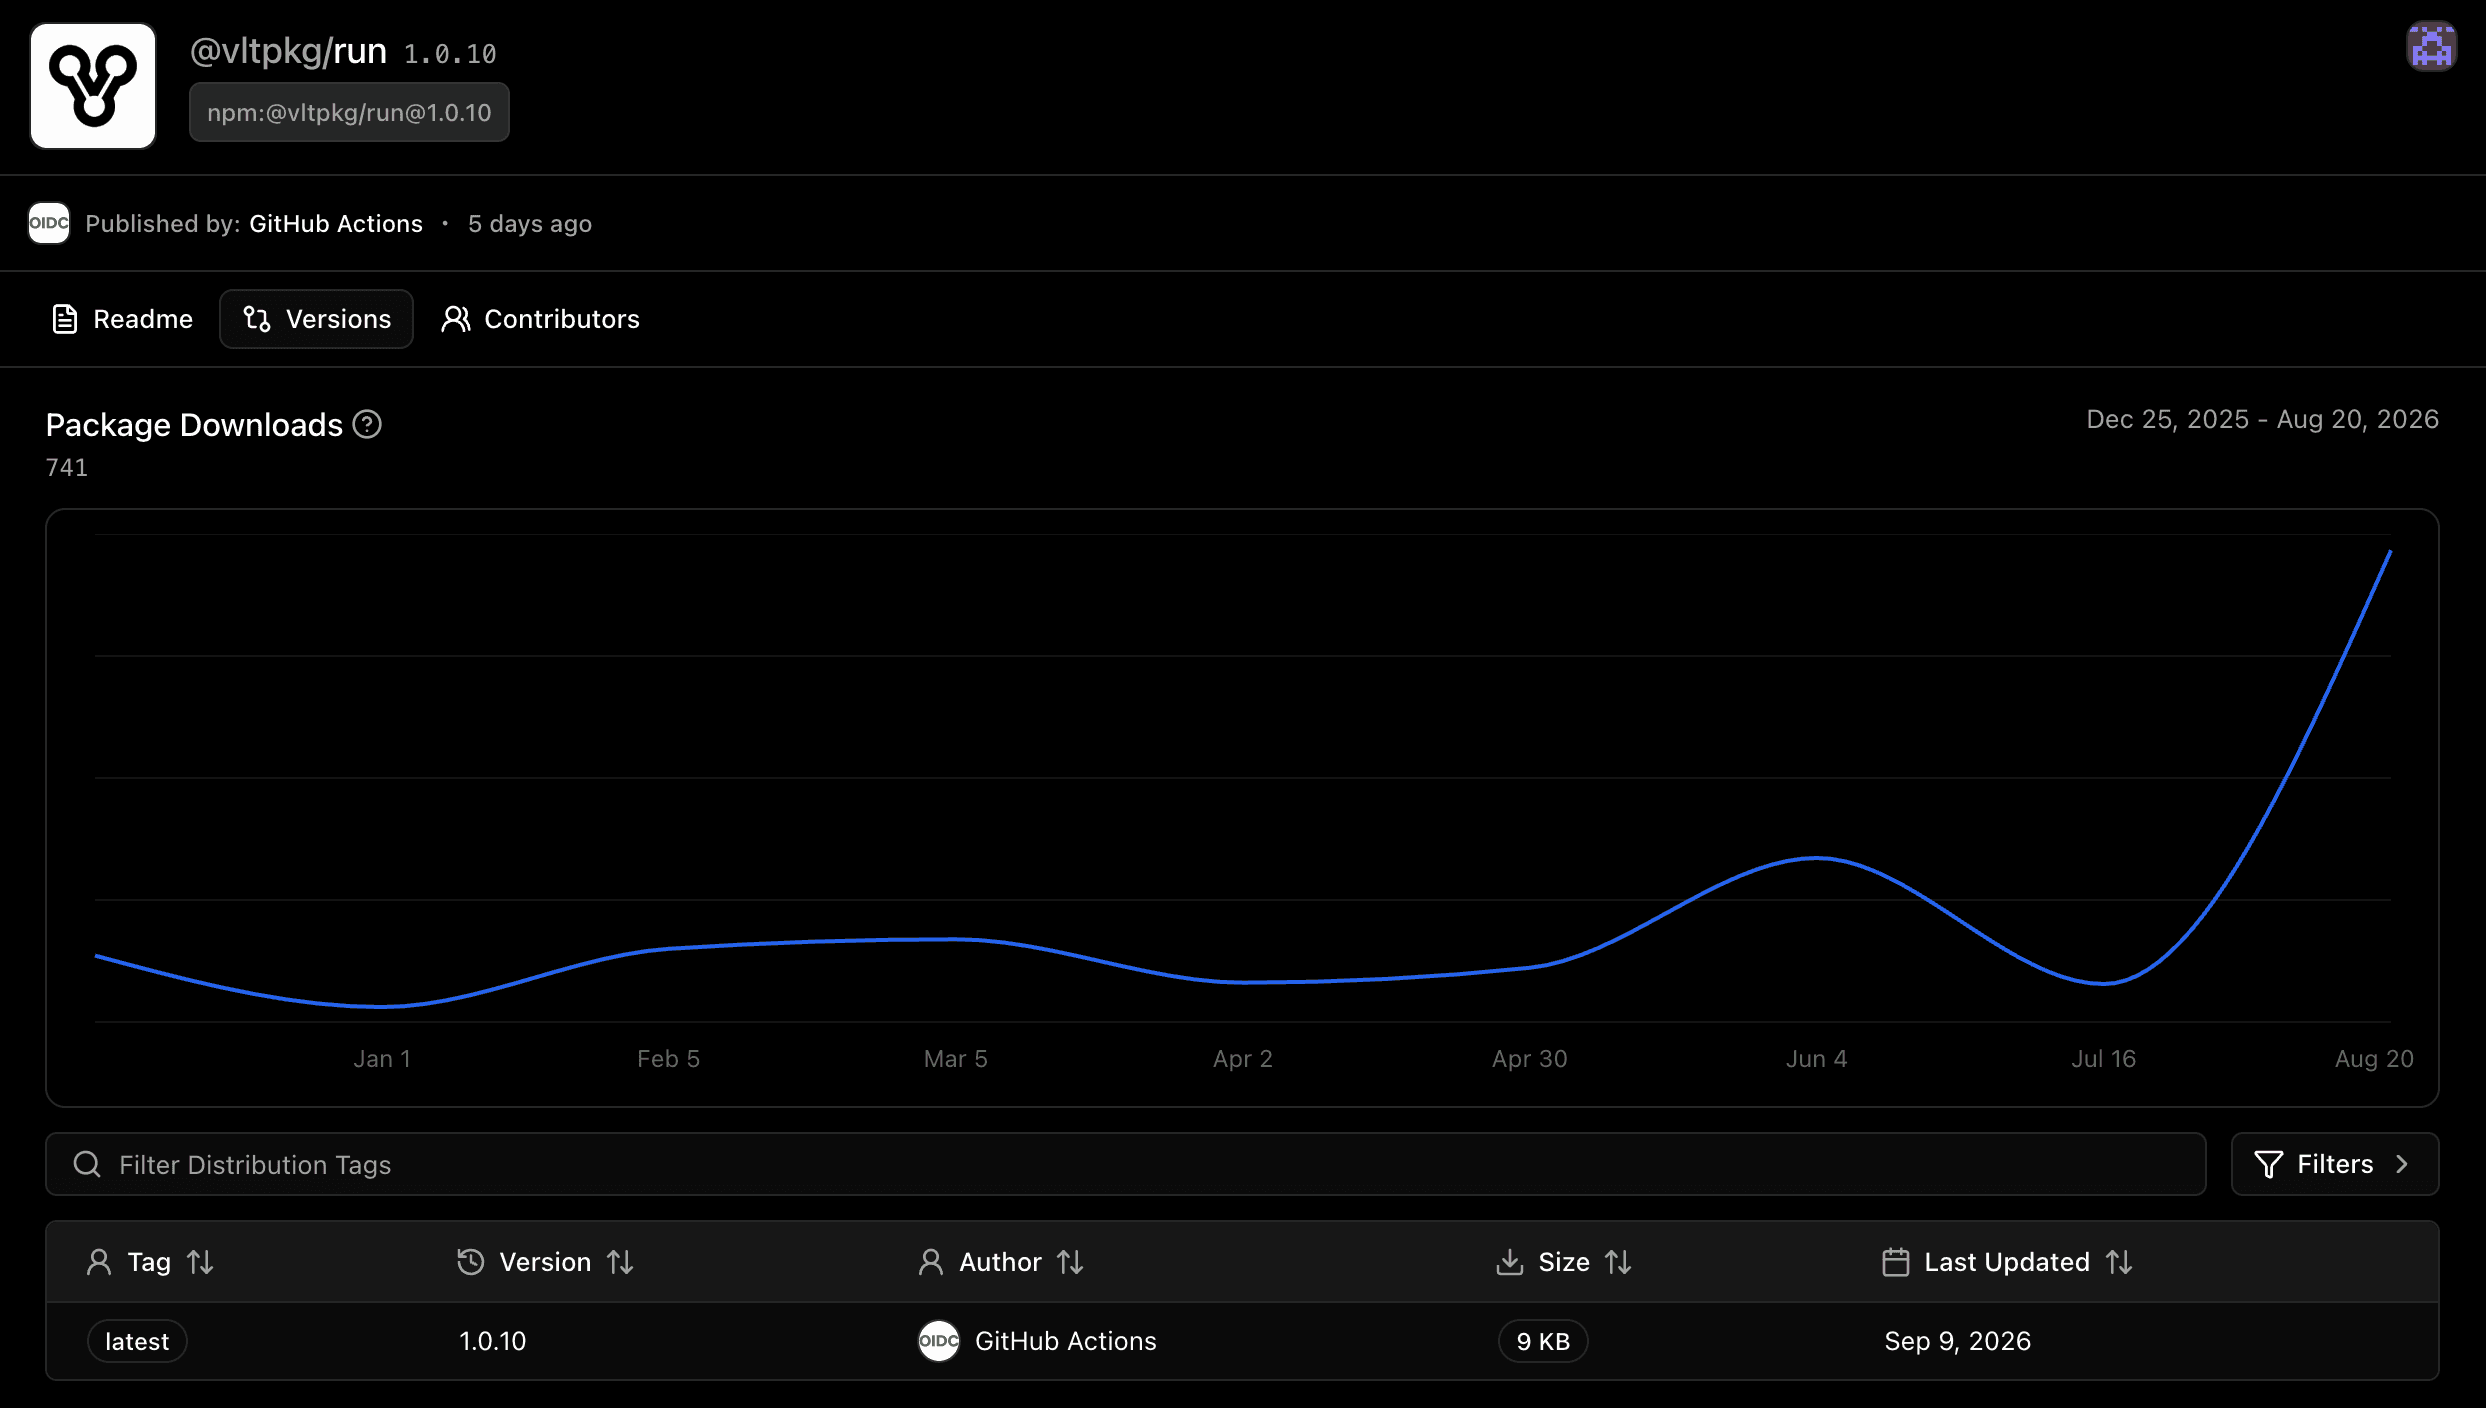Sort table by Size using sort arrows
This screenshot has height=1408, width=2486.
(x=1618, y=1262)
